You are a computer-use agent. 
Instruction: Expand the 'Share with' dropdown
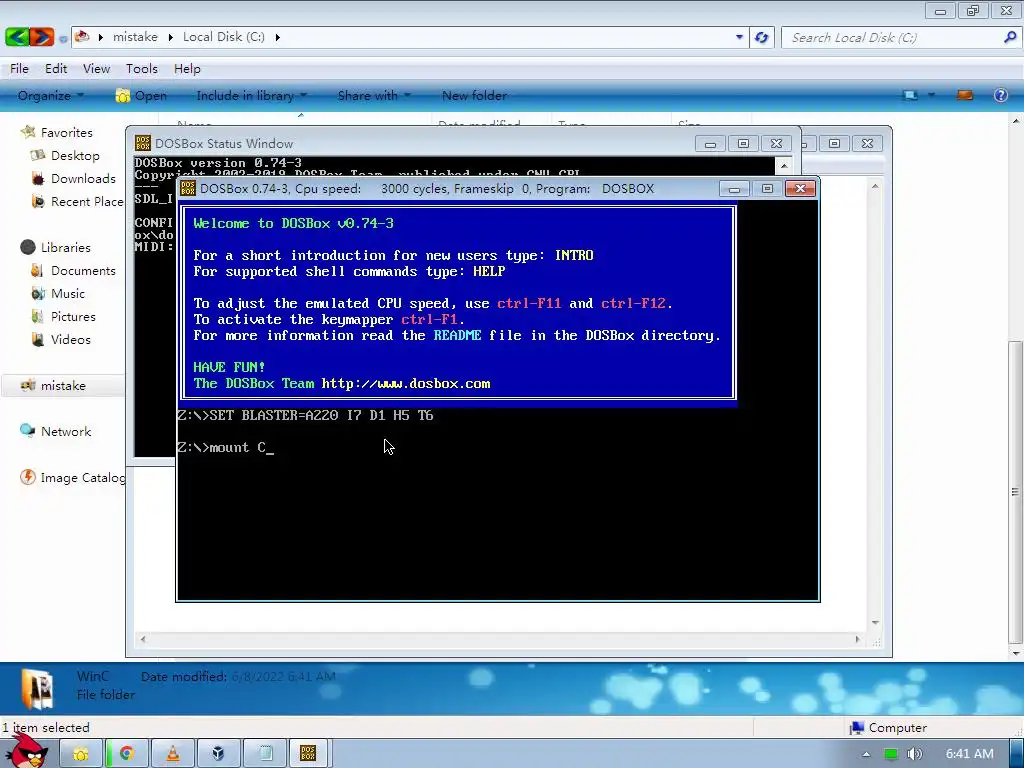(x=374, y=95)
